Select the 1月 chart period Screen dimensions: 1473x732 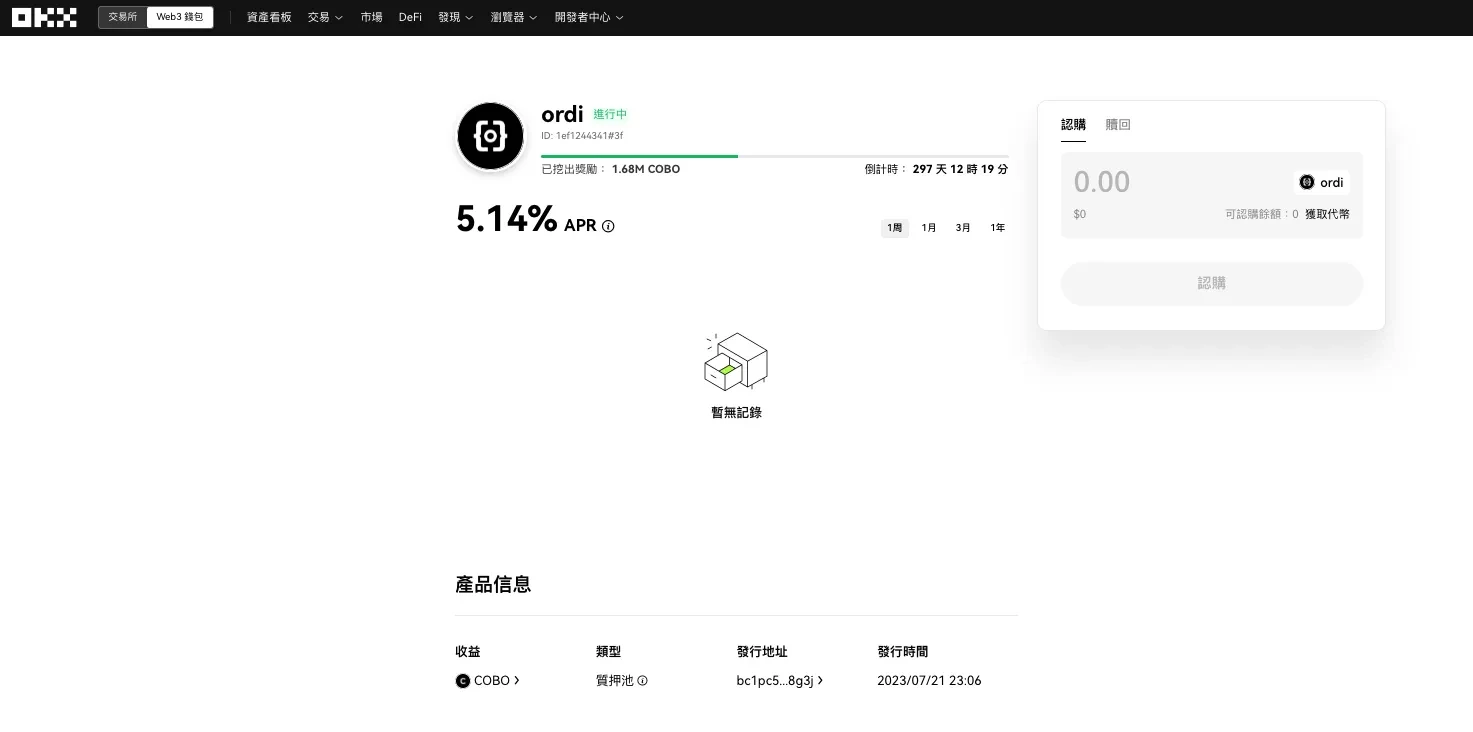point(928,227)
